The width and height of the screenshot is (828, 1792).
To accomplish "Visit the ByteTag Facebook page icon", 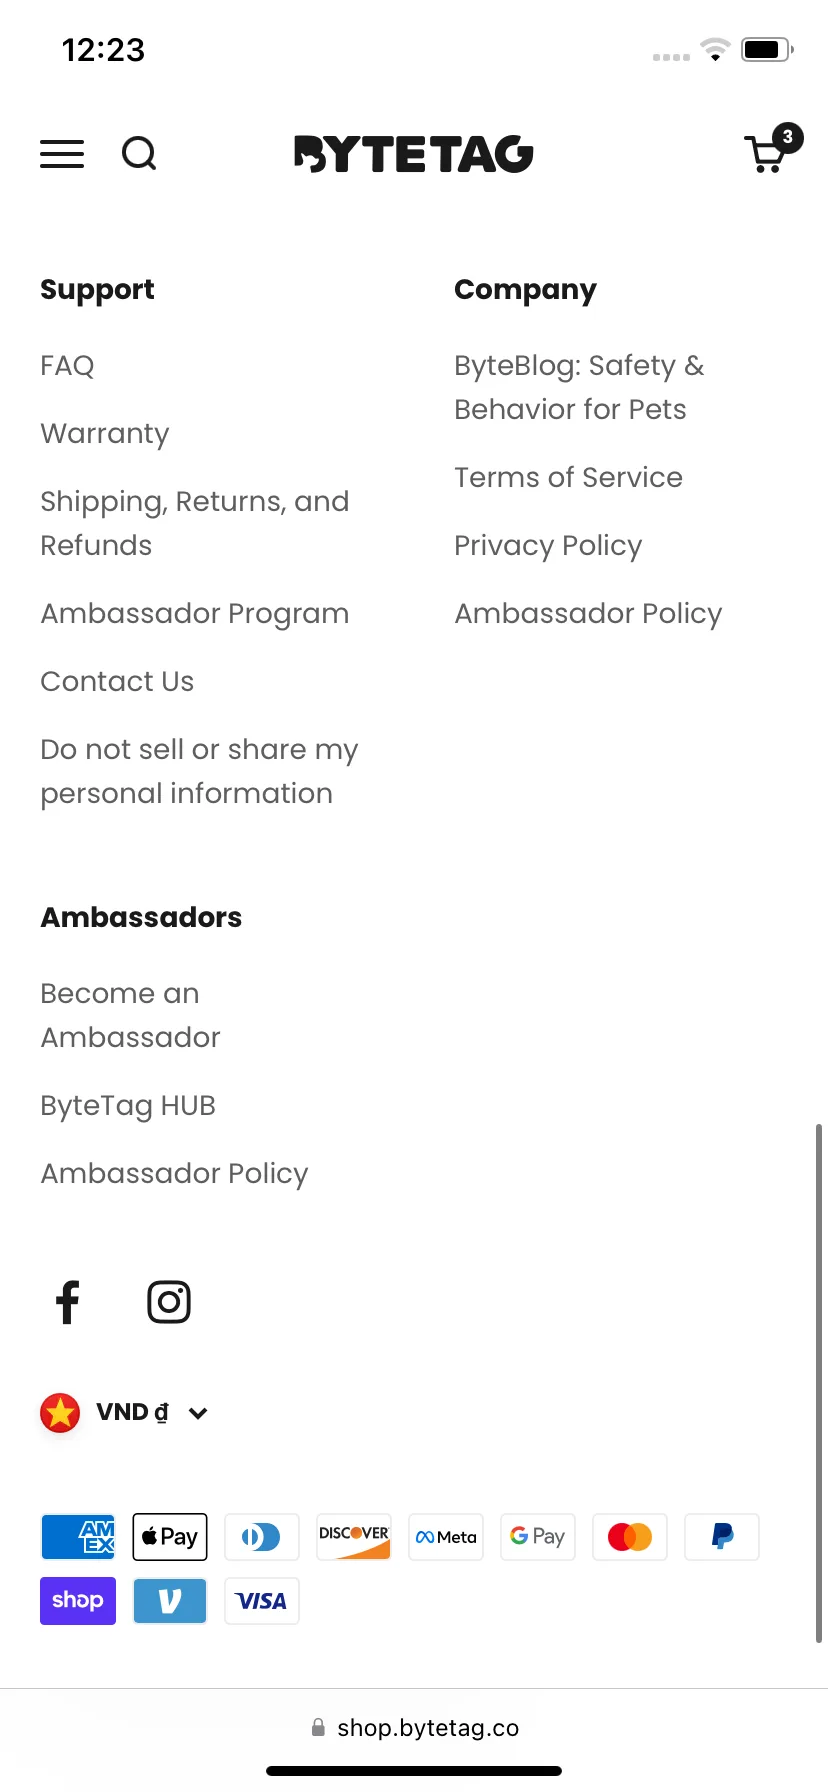I will (68, 1302).
